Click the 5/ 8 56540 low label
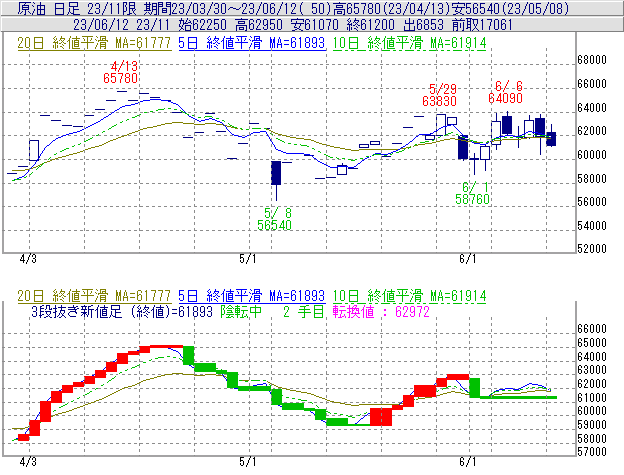Screen dimensions: 624x475 [x=275, y=219]
